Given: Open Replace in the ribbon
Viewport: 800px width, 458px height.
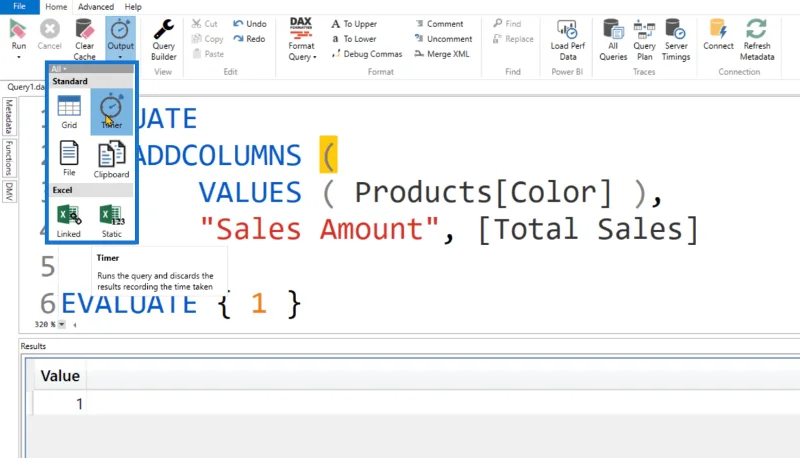Looking at the screenshot, I should click(513, 39).
